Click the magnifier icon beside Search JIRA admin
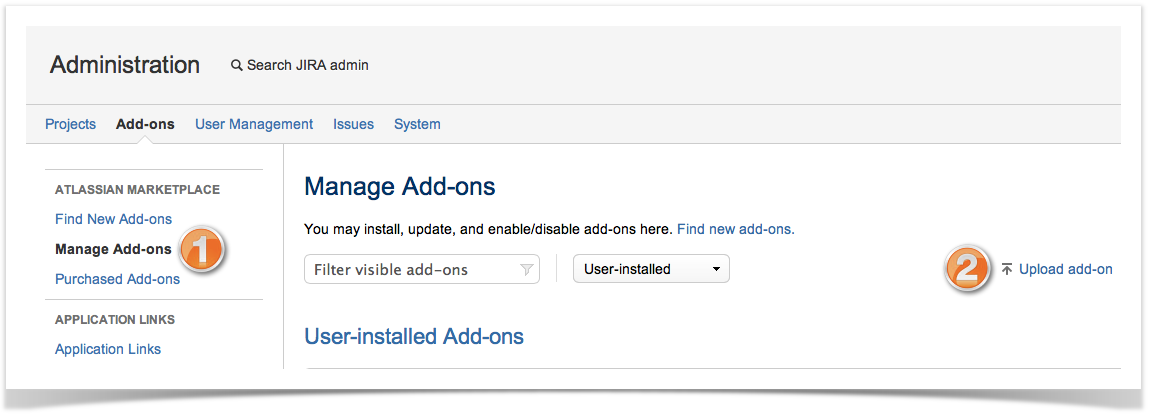 point(237,65)
